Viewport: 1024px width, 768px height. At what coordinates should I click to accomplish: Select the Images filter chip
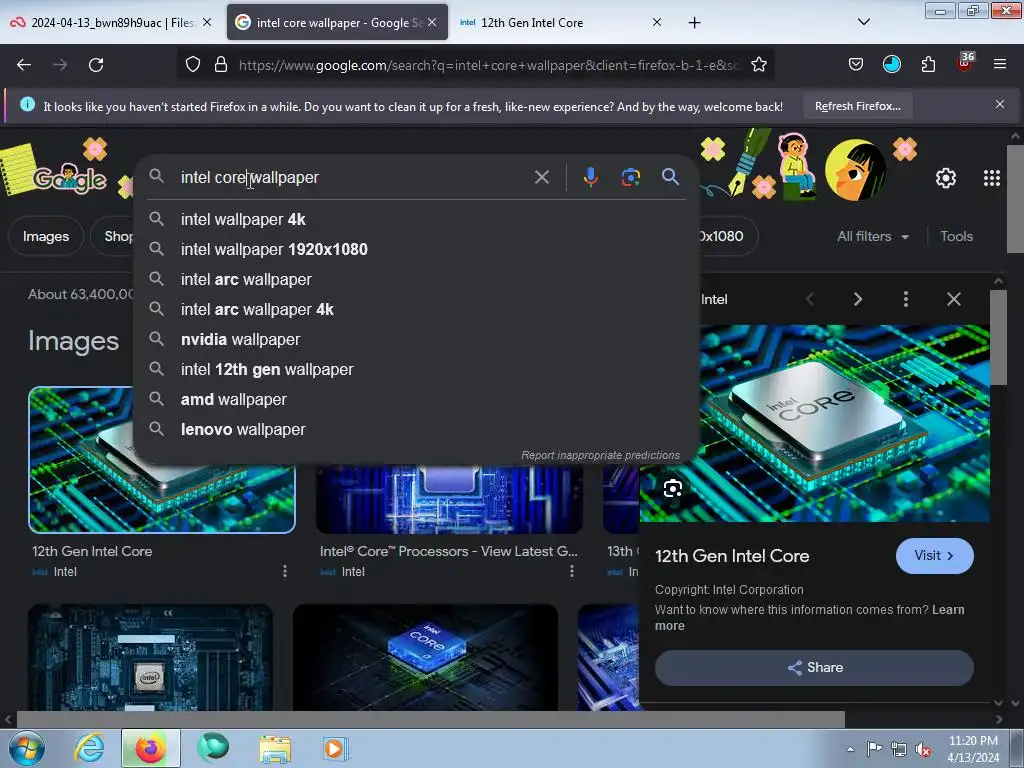pos(46,236)
